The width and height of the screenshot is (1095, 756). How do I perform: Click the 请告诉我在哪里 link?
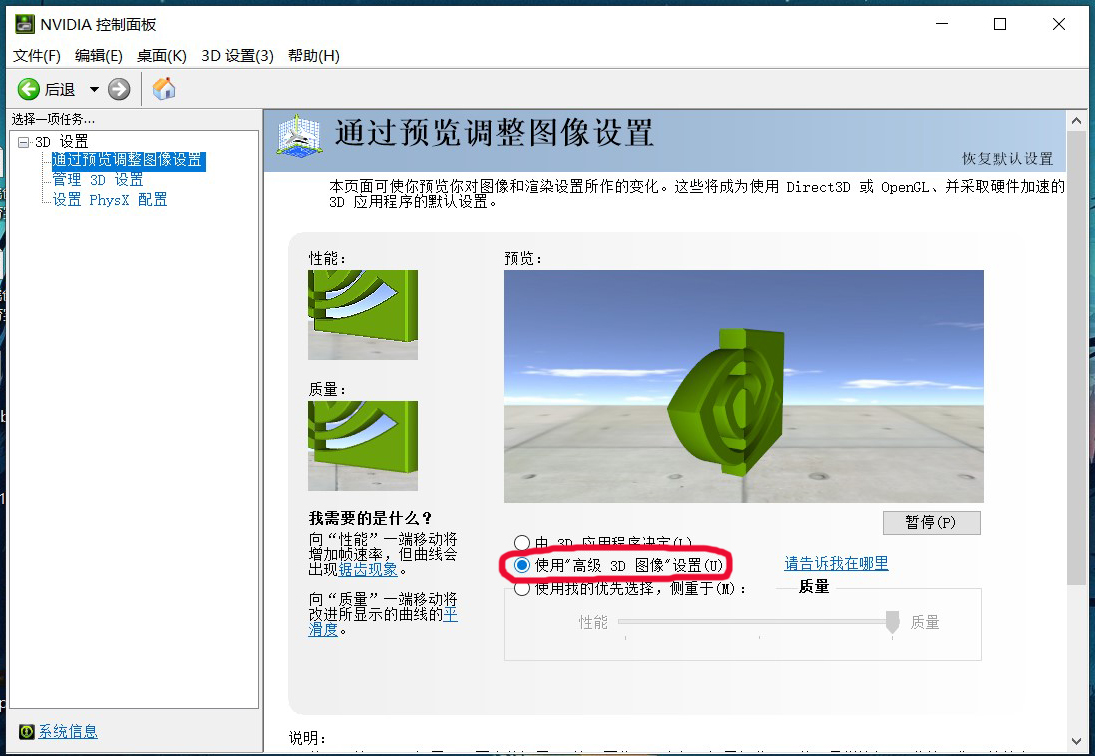point(835,563)
